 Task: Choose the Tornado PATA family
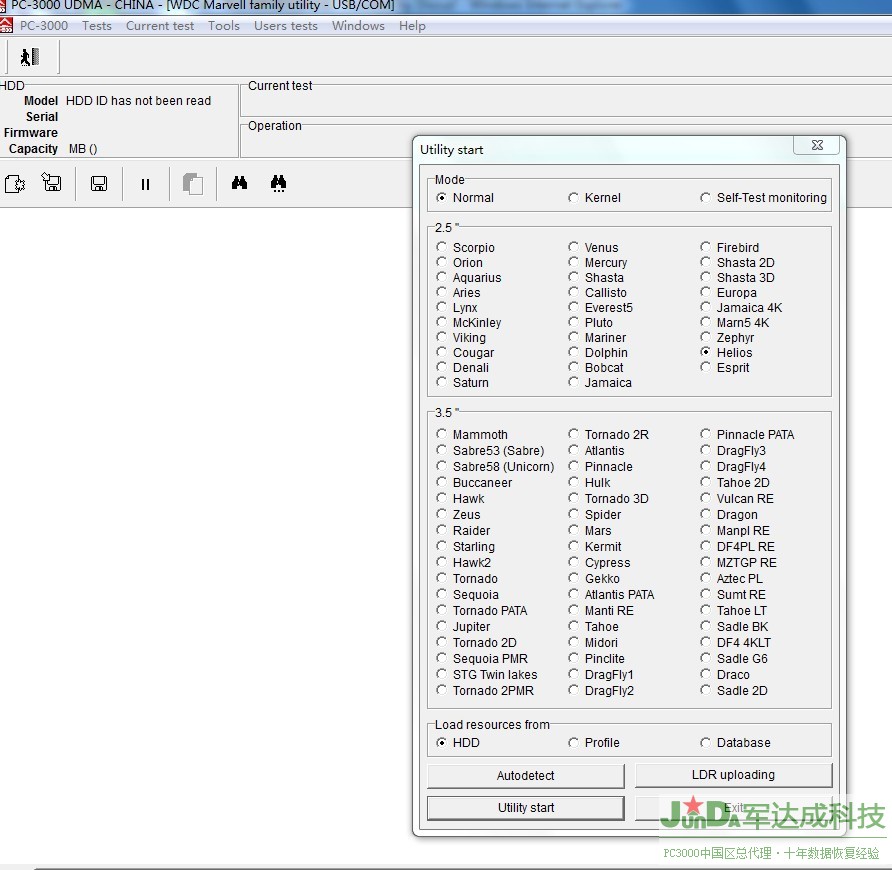pyautogui.click(x=441, y=610)
